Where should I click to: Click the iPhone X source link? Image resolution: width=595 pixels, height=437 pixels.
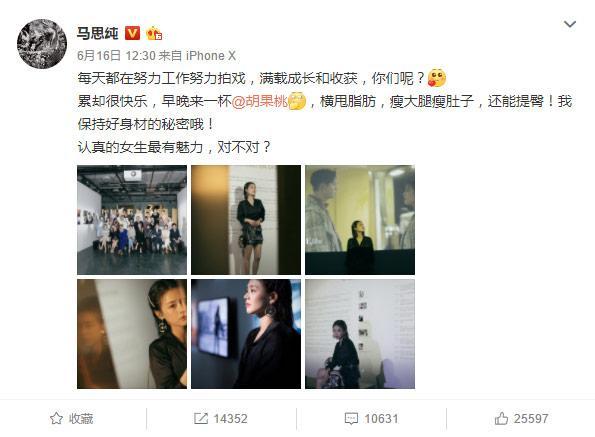(x=211, y=56)
